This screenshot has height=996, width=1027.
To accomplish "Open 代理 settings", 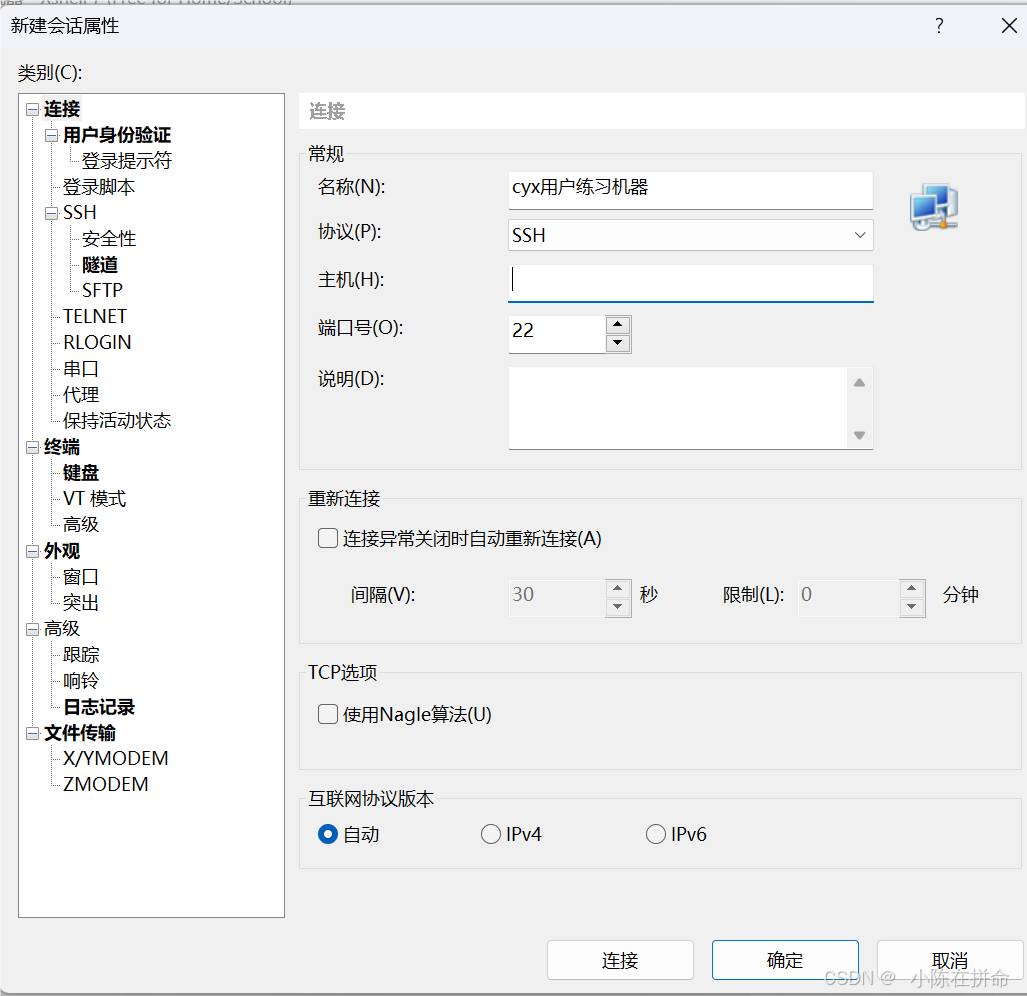I will click(81, 395).
